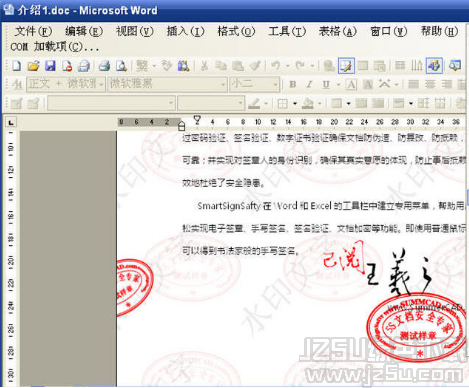The image size is (469, 388).
Task: Open a file with the folder icon
Action: click(x=33, y=66)
